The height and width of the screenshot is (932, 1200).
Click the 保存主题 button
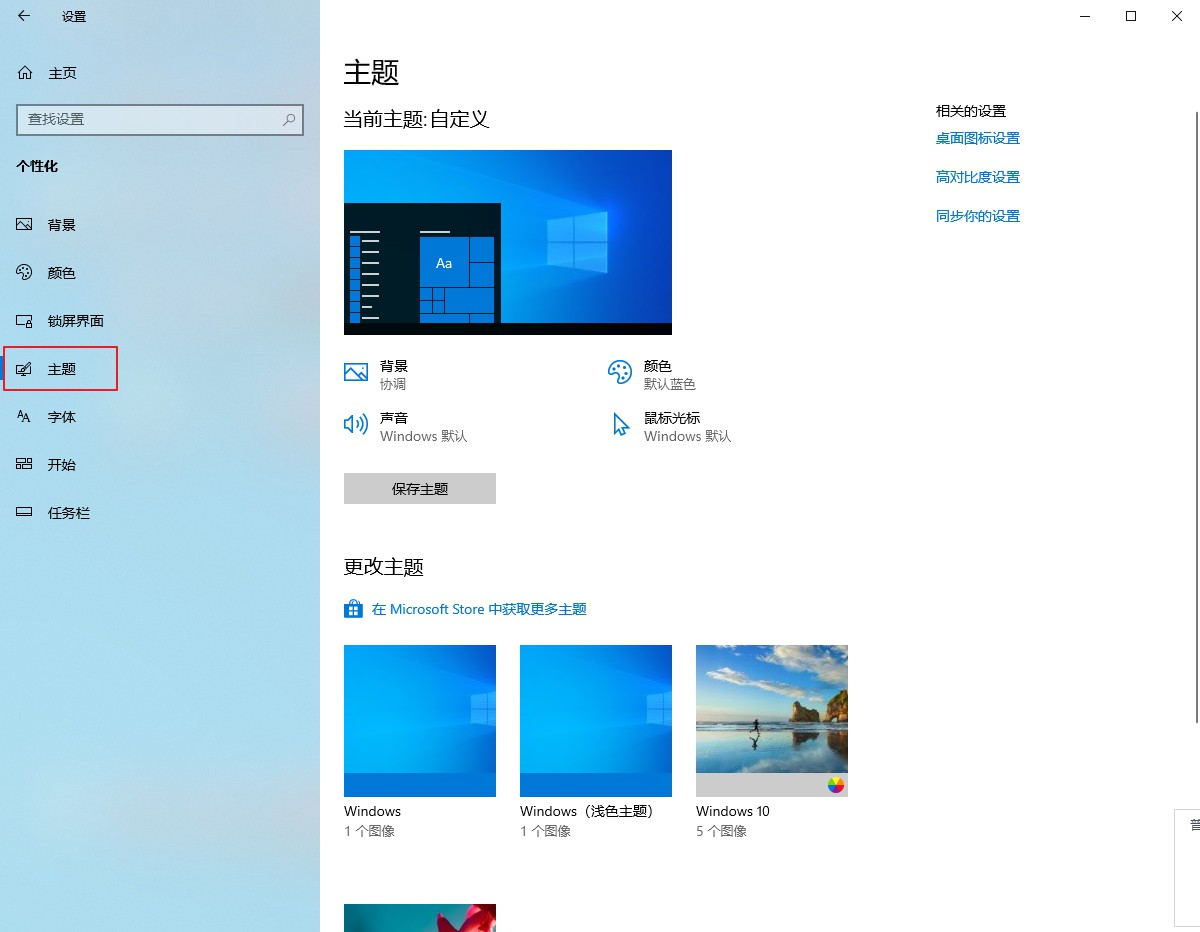420,489
